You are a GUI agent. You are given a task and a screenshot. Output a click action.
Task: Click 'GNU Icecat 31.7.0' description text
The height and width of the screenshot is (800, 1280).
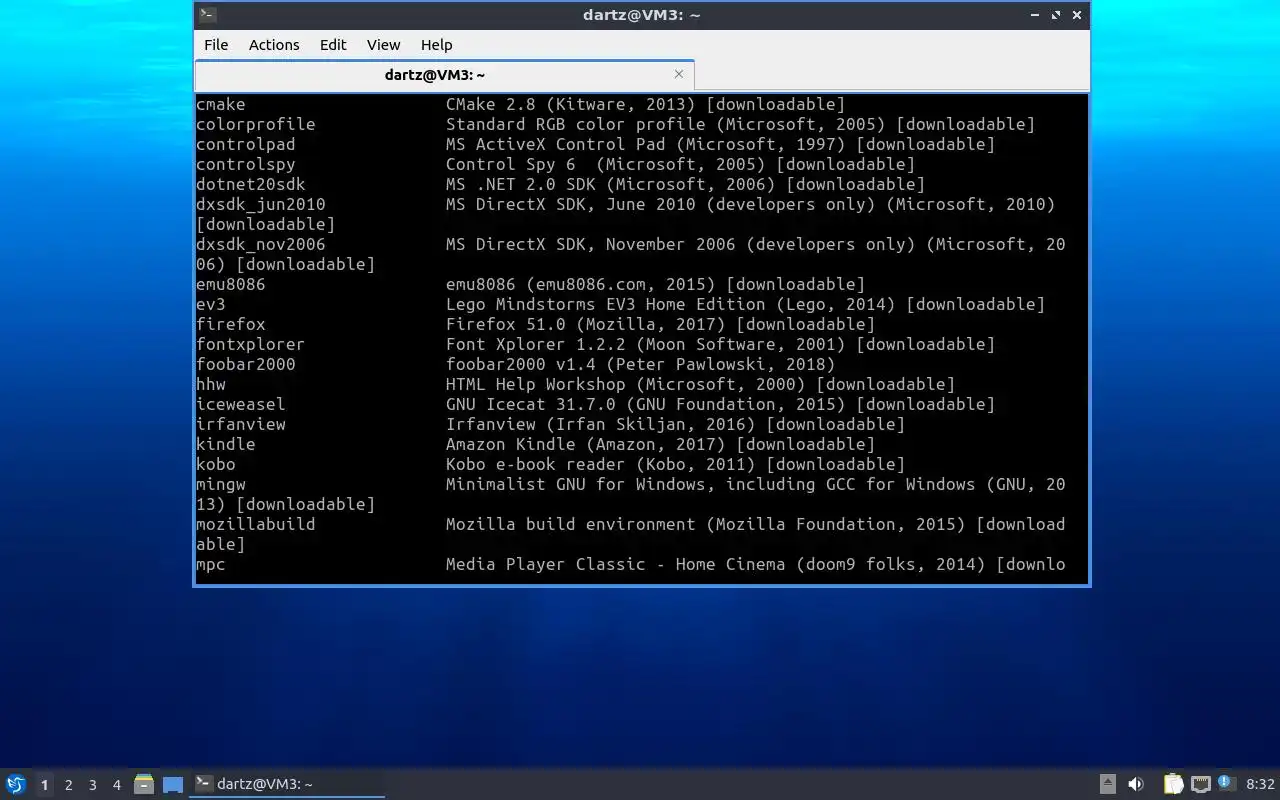pyautogui.click(x=531, y=404)
